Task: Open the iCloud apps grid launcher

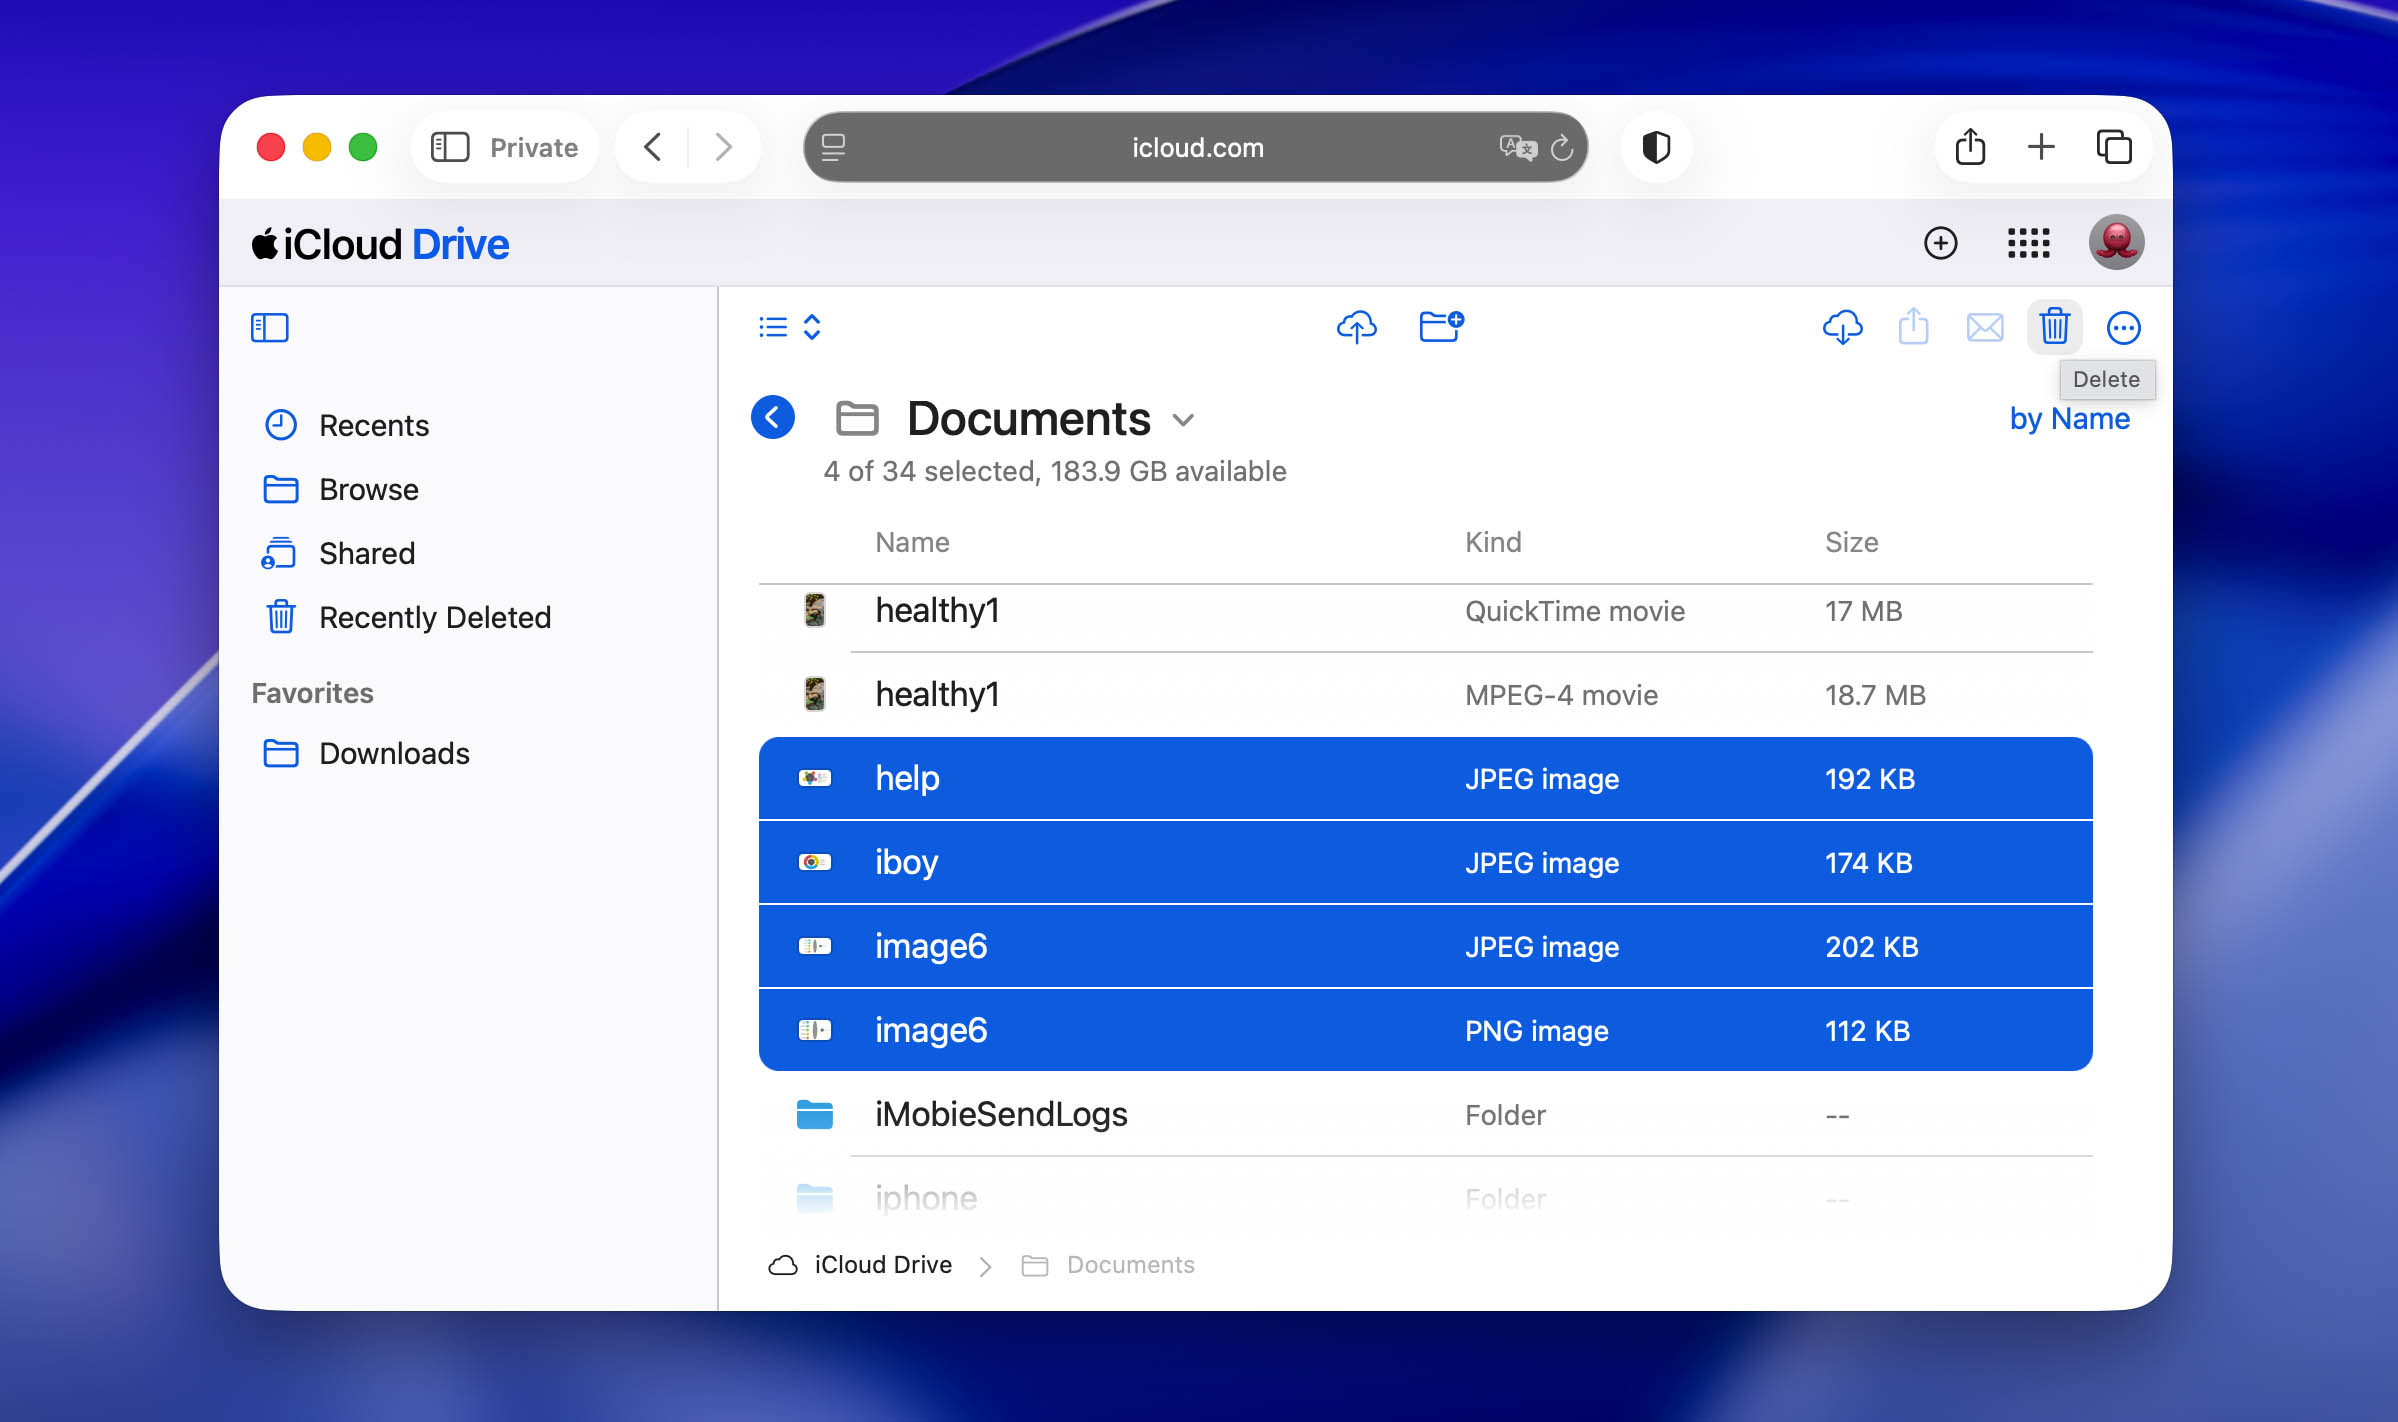Action: (x=2028, y=243)
